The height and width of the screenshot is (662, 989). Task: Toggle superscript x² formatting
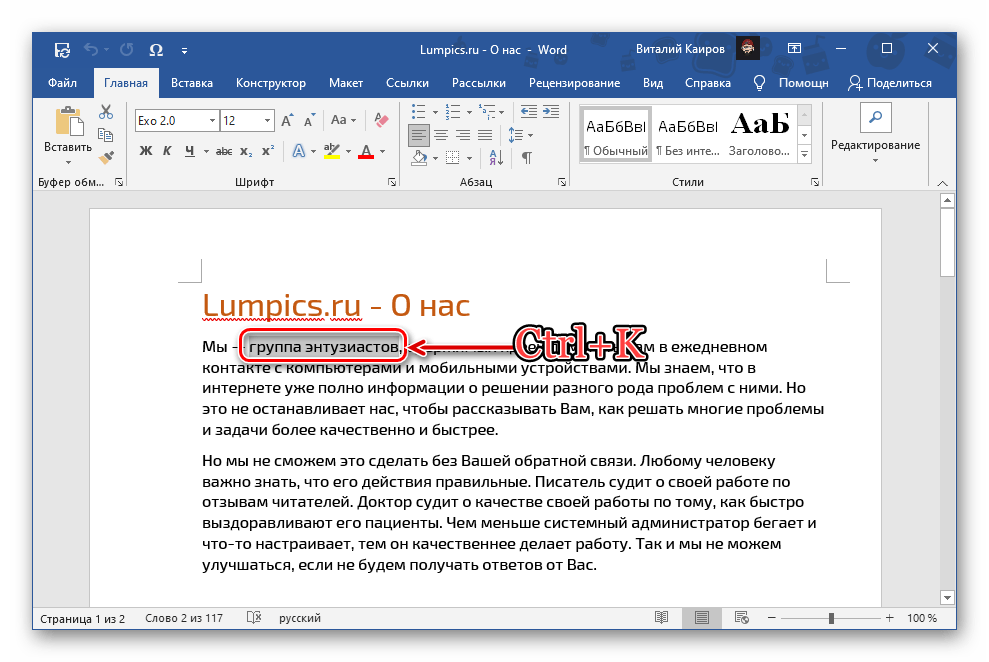(x=268, y=151)
